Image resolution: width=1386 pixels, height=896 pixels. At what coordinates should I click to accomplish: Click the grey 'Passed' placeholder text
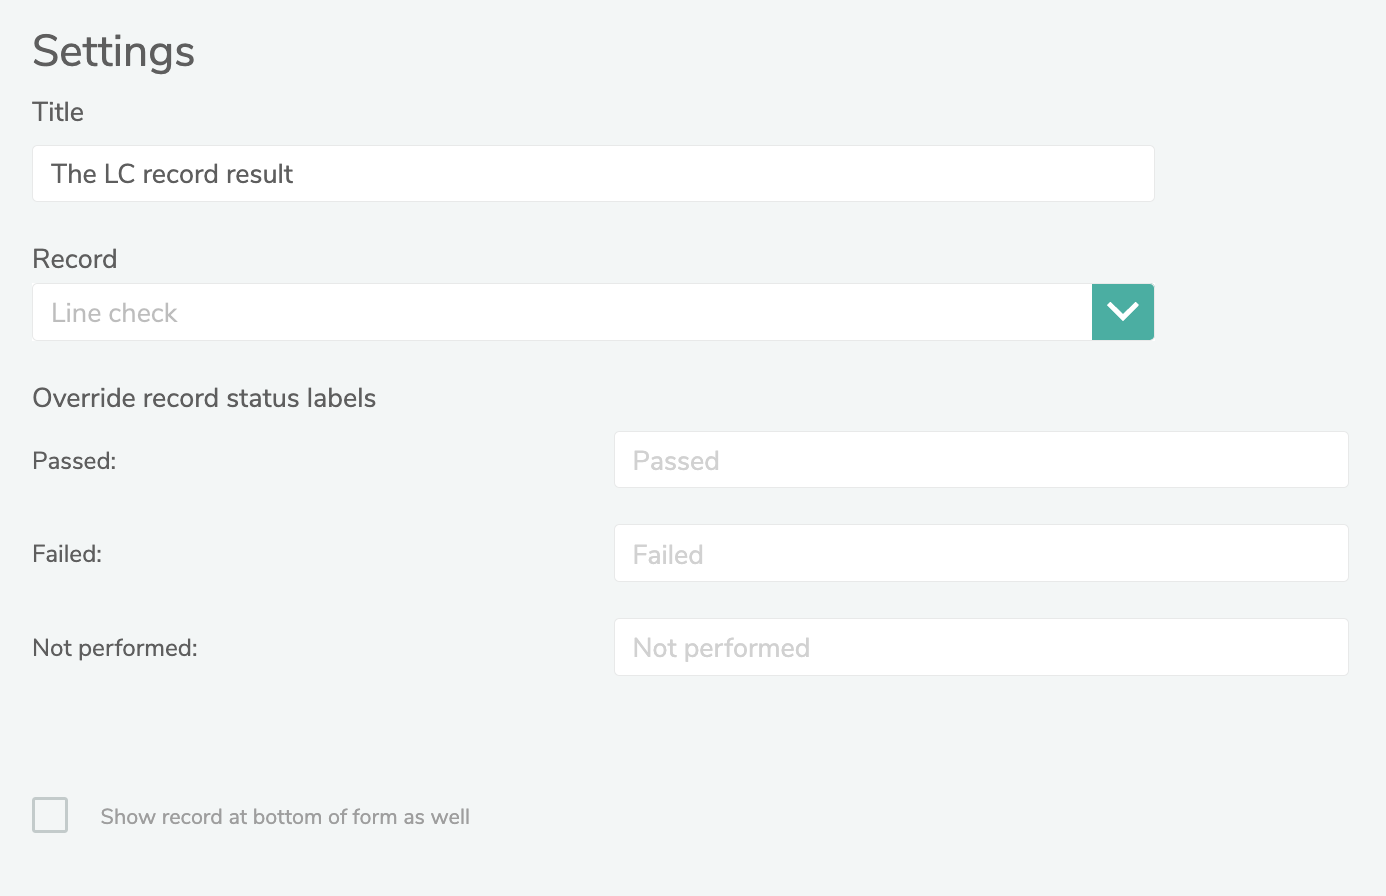click(x=676, y=461)
